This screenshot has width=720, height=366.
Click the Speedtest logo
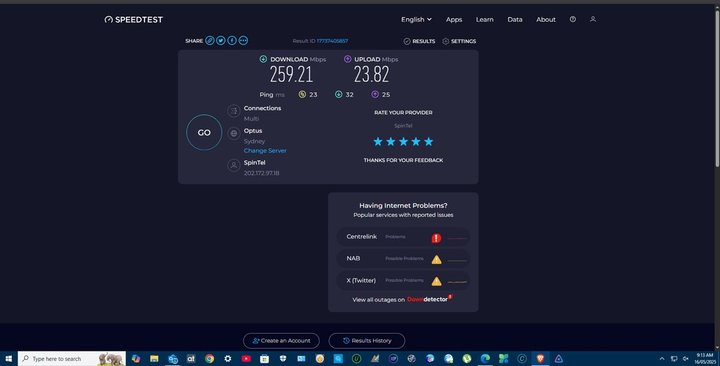(134, 19)
